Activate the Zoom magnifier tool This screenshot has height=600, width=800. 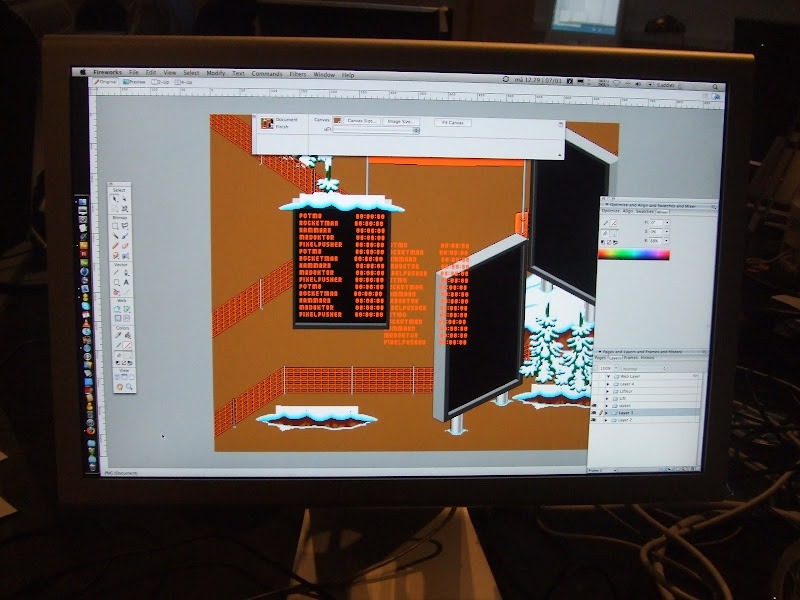(129, 386)
